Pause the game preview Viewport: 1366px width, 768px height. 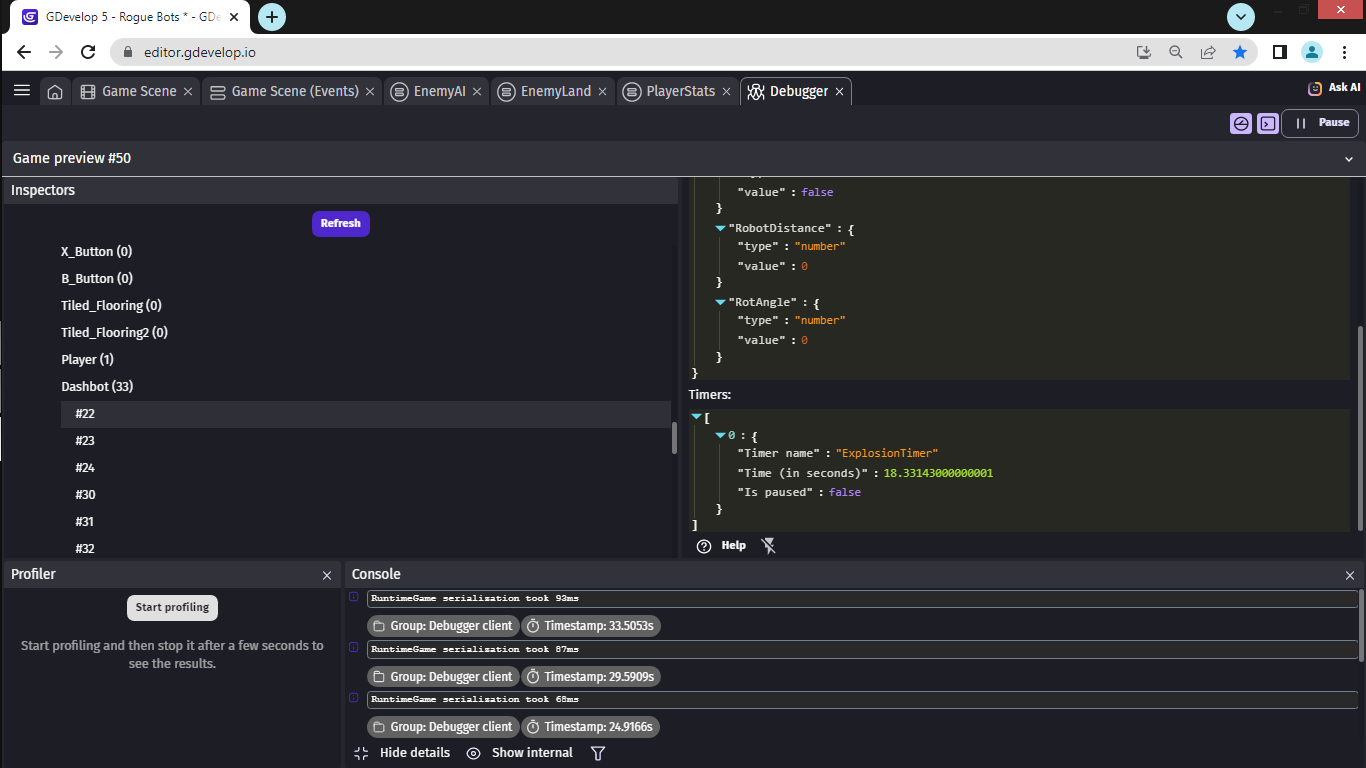(x=1320, y=123)
